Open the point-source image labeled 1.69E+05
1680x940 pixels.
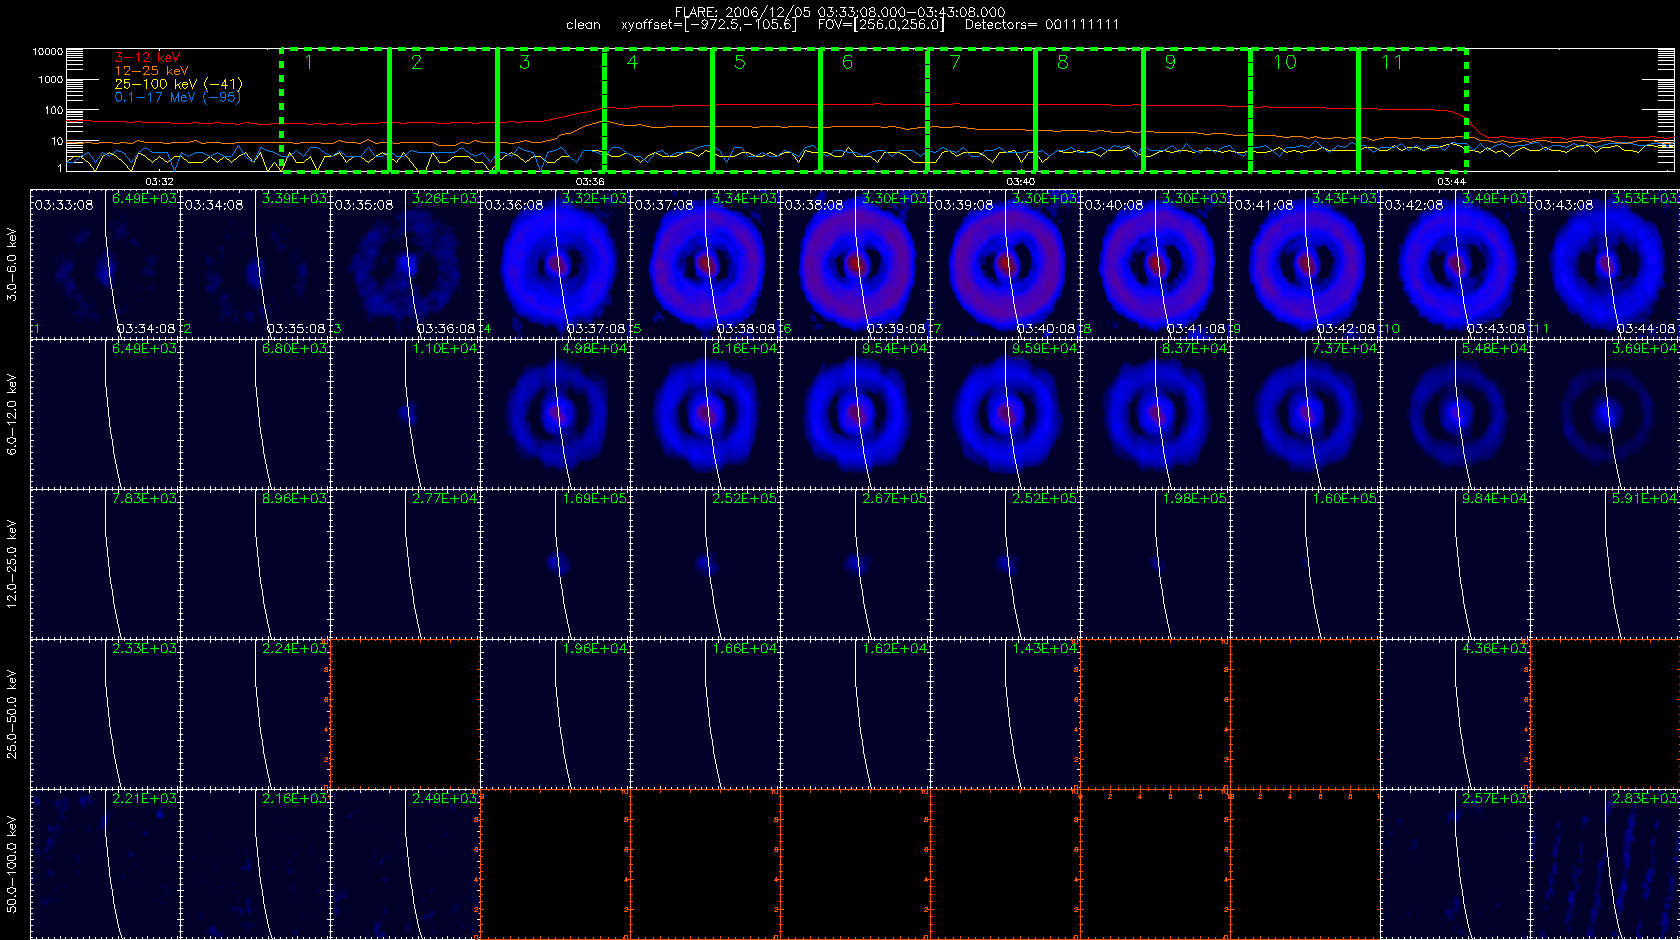click(555, 564)
